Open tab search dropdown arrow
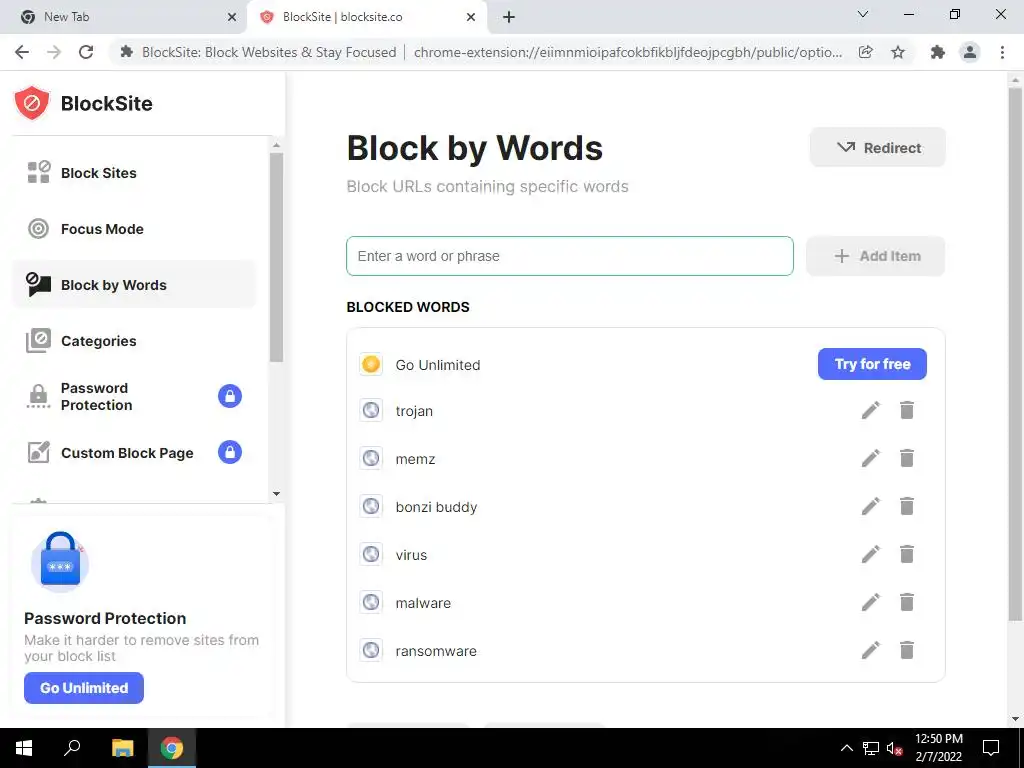The width and height of the screenshot is (1024, 768). coord(863,14)
